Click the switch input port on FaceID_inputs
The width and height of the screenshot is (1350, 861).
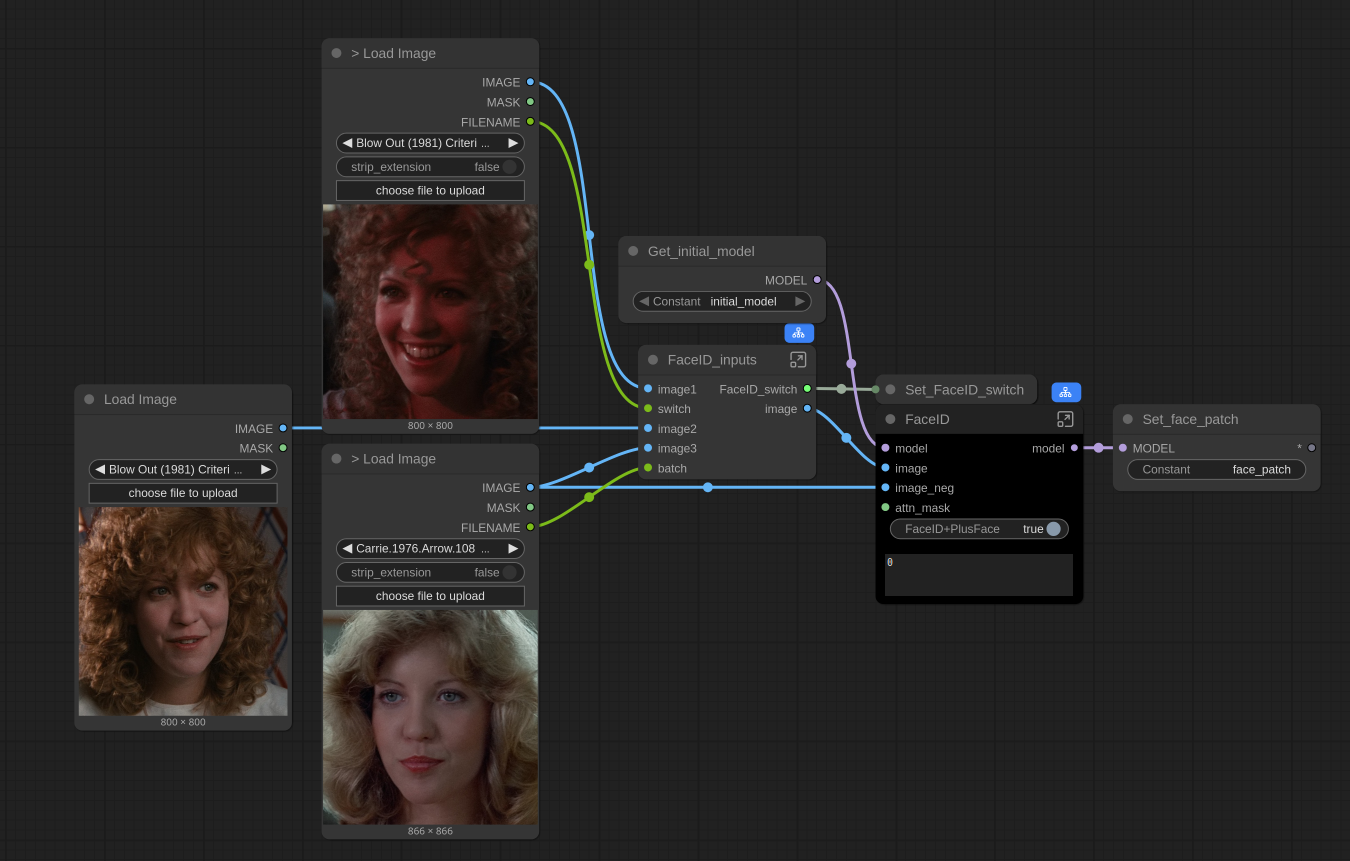click(648, 409)
